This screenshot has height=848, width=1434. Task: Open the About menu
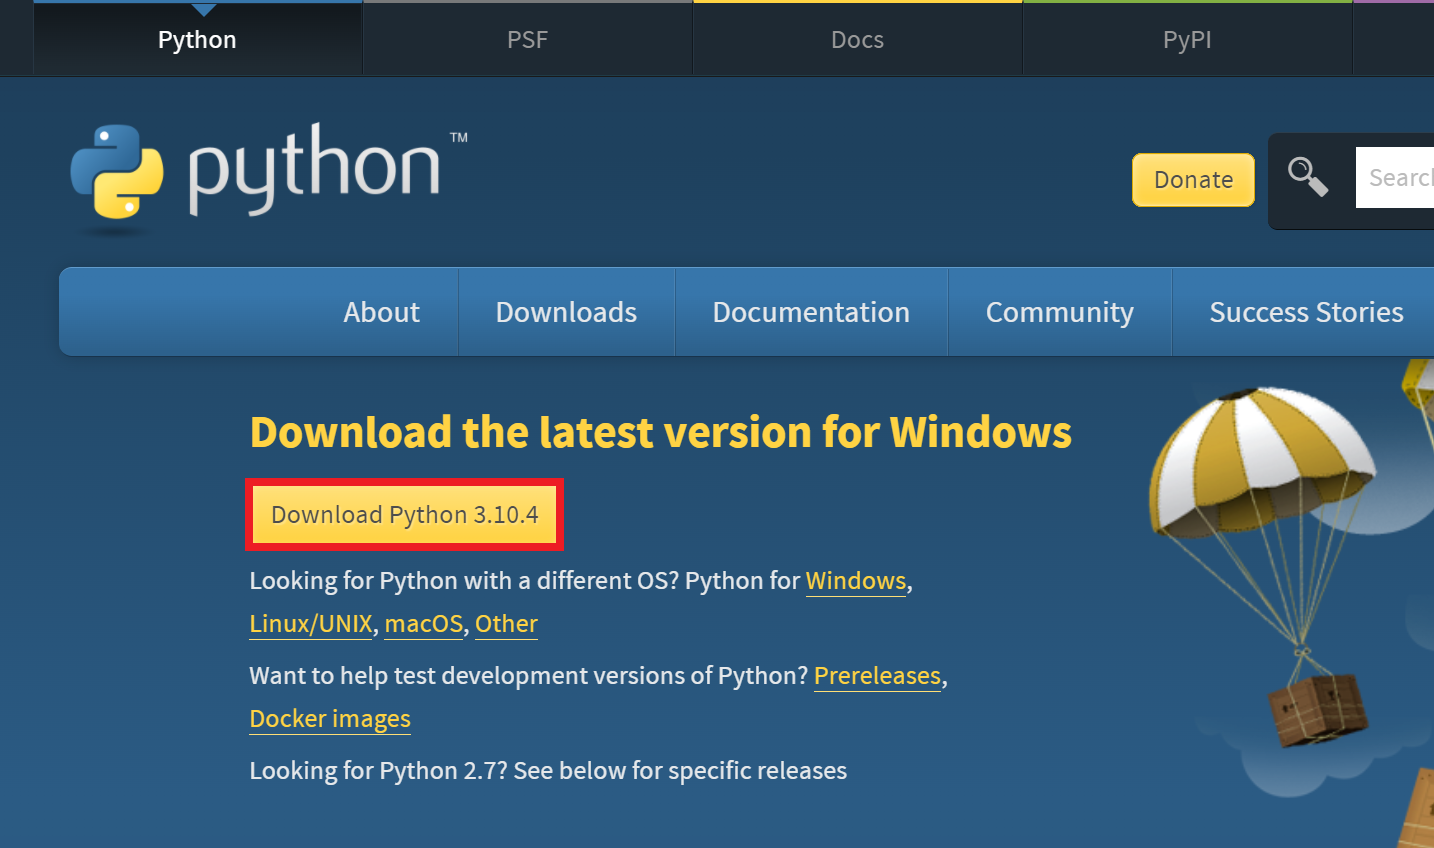point(381,312)
